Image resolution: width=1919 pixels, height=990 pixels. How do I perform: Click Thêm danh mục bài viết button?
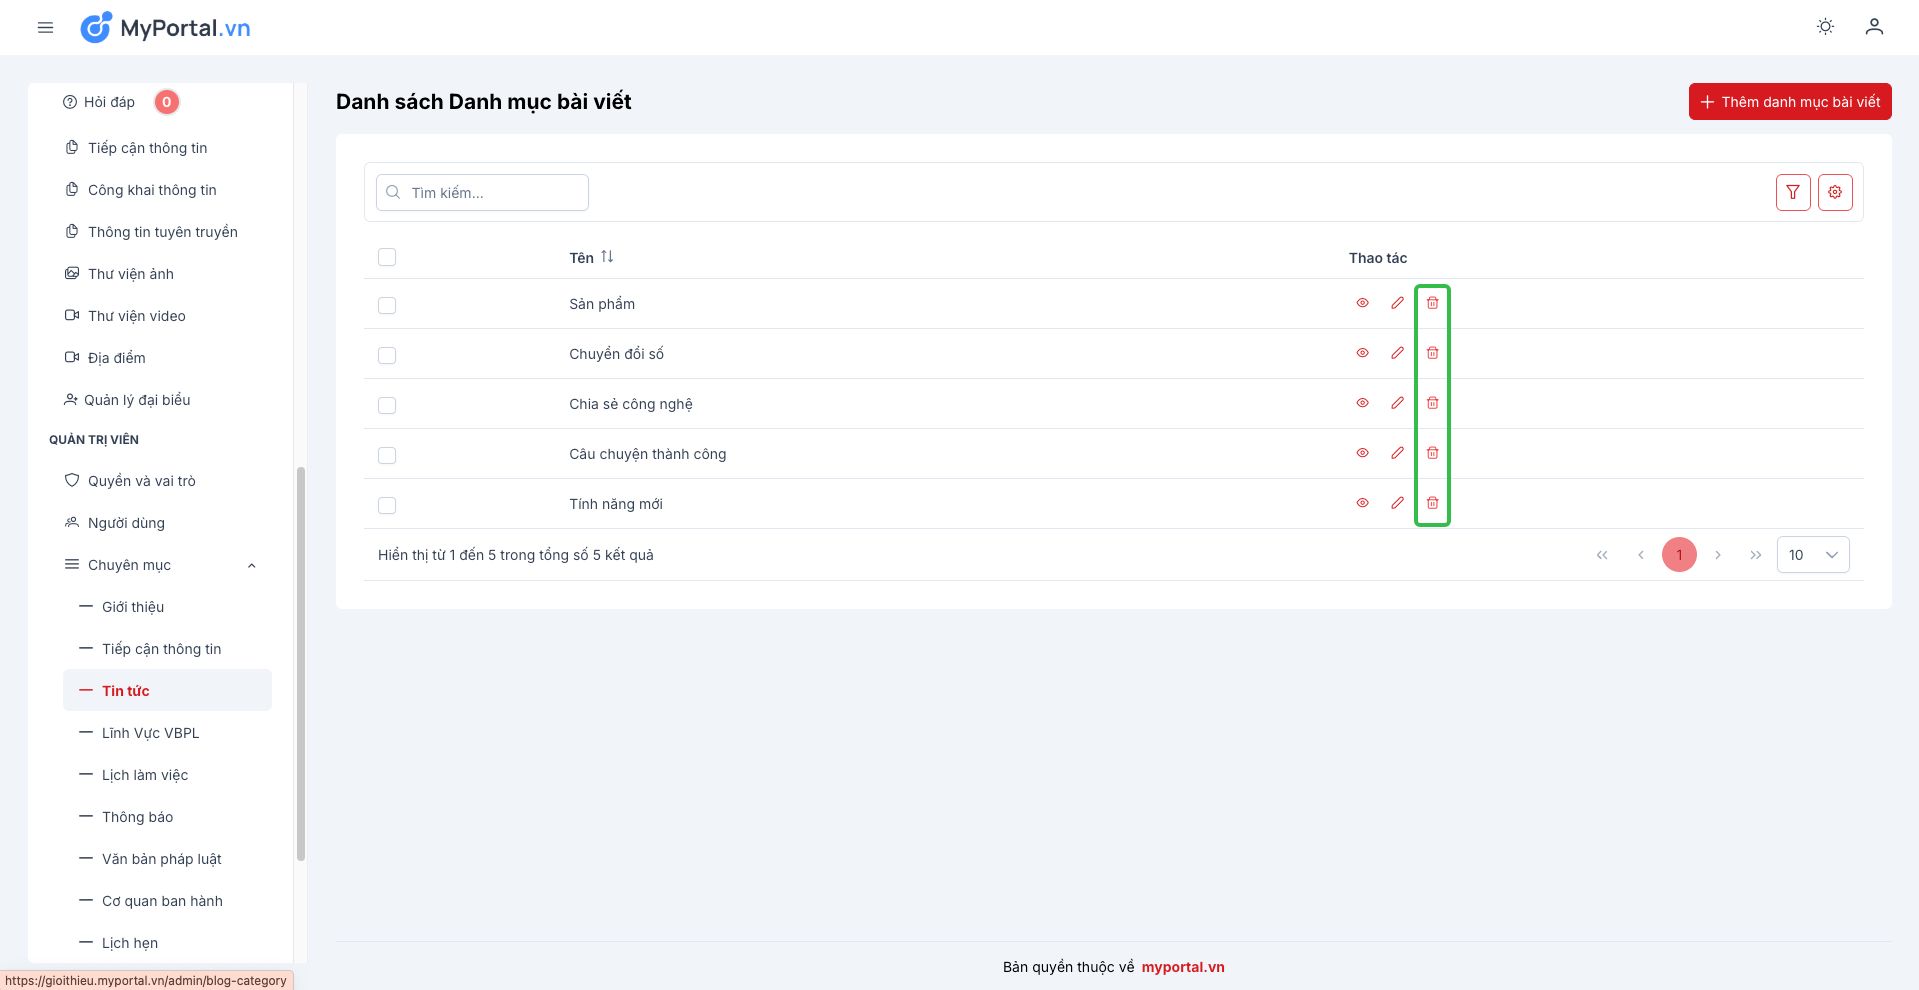(x=1789, y=102)
